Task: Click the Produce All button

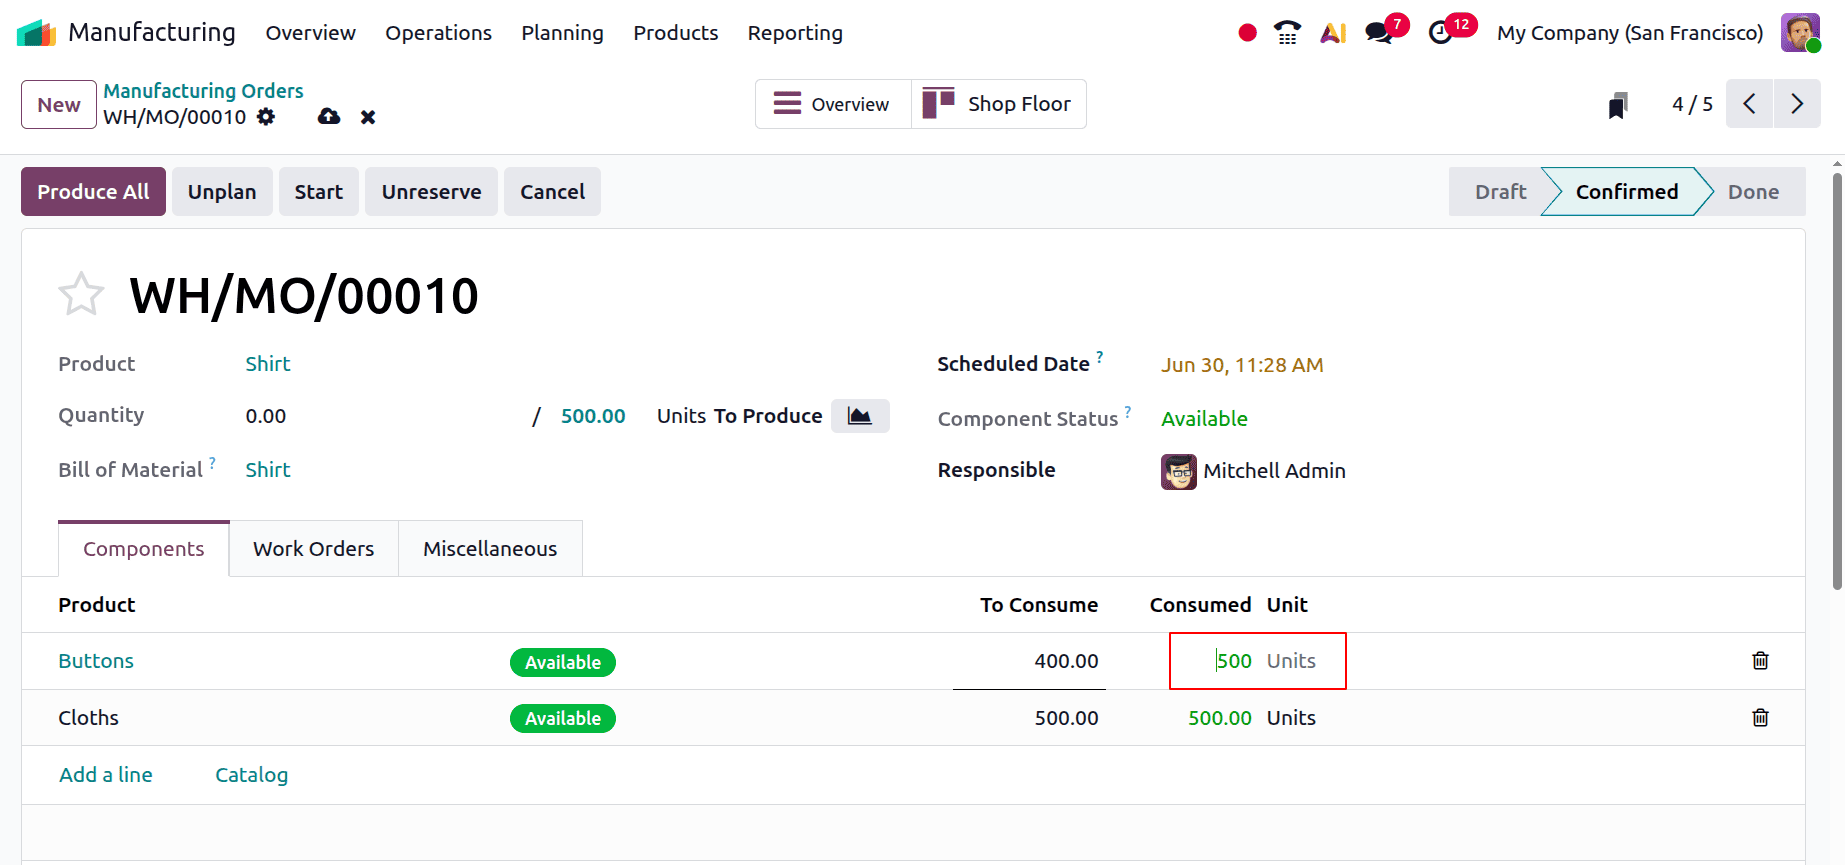Action: (93, 192)
